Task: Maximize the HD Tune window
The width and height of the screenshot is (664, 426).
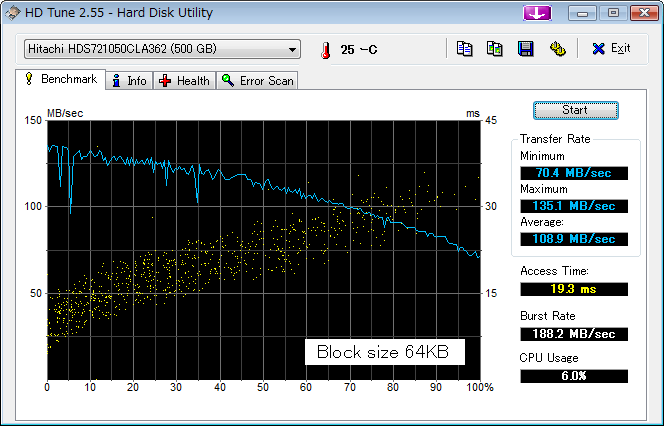Action: click(x=613, y=13)
